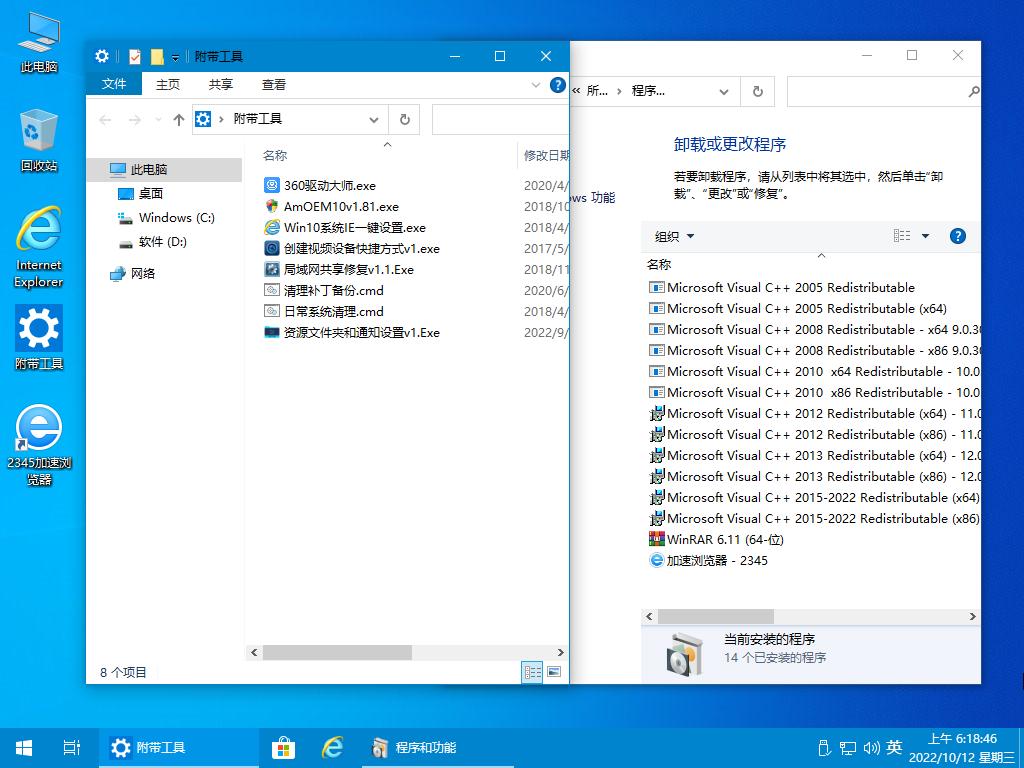Select 局域网共享修复v1.1.Exe file
This screenshot has width=1024, height=768.
pos(339,269)
